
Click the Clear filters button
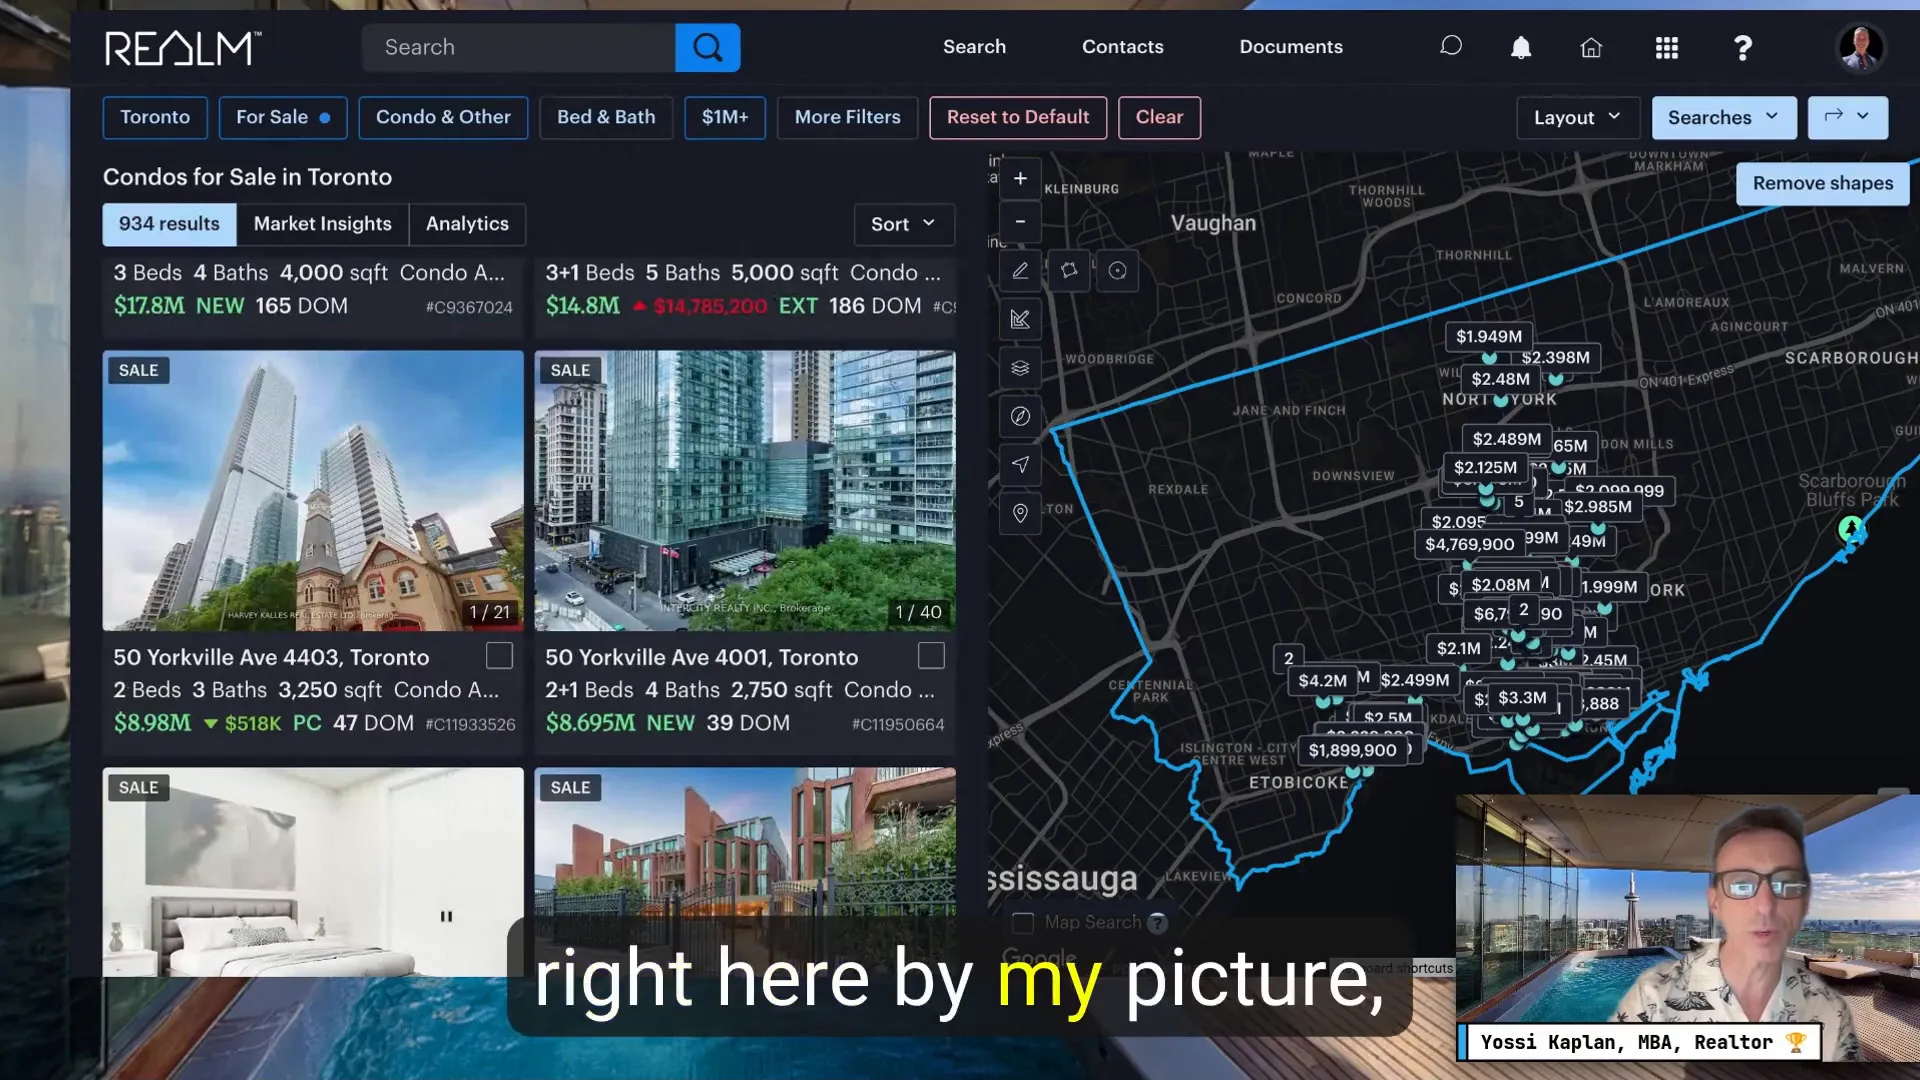[1159, 117]
